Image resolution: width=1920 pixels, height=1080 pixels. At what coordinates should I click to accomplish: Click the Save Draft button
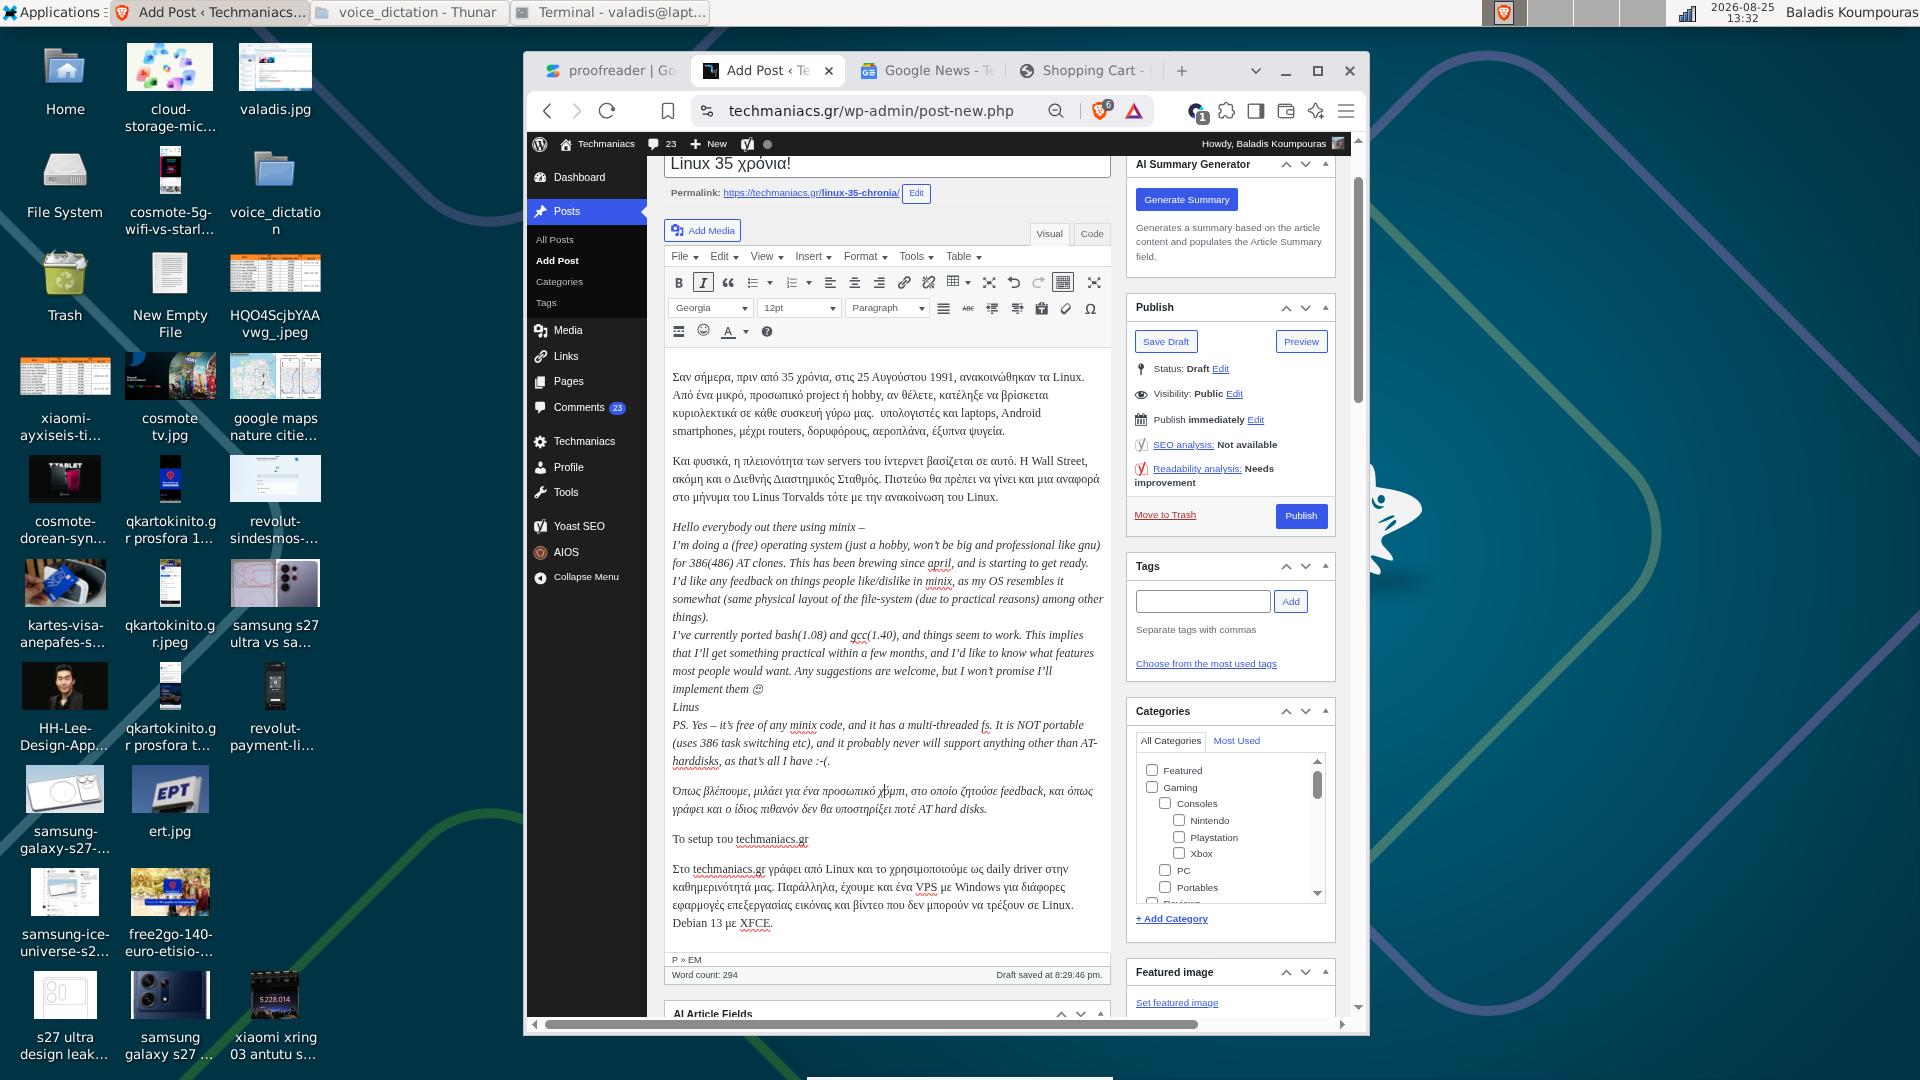click(x=1166, y=342)
